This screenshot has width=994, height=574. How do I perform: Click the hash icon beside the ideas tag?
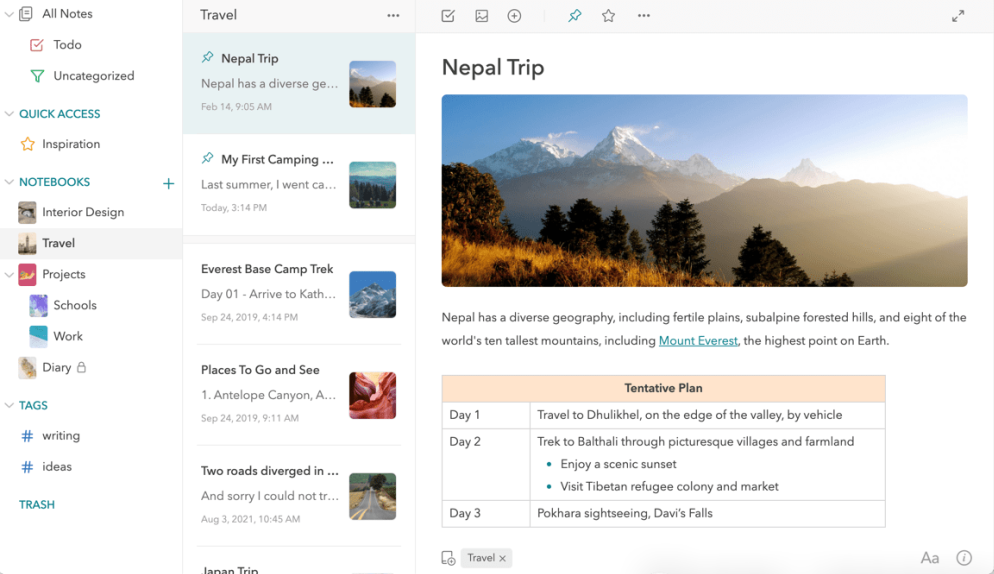(27, 467)
